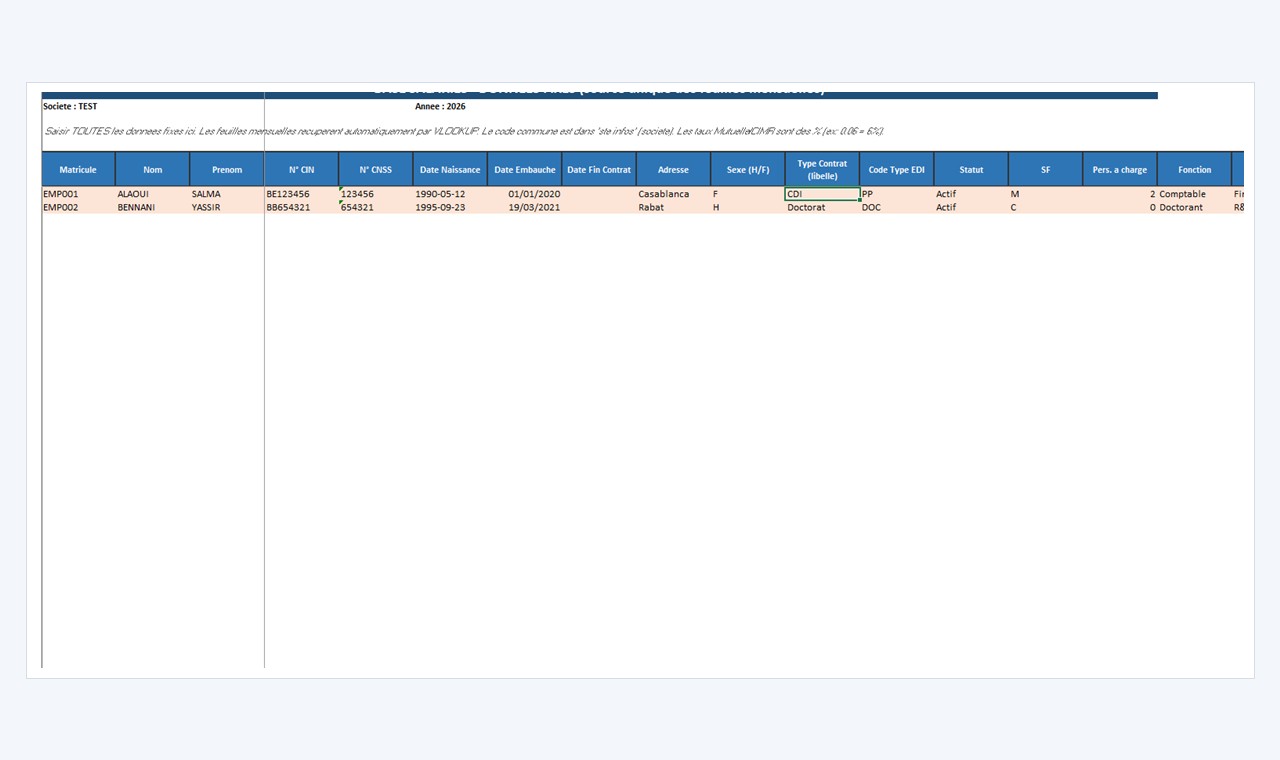This screenshot has width=1280, height=760.
Task: Click the Annee : 2026 cell
Action: coord(440,106)
